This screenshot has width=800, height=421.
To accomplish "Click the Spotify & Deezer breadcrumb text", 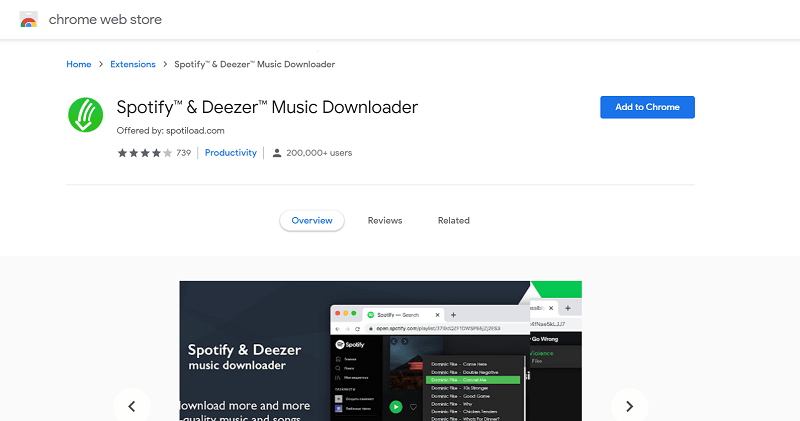I will click(x=255, y=64).
